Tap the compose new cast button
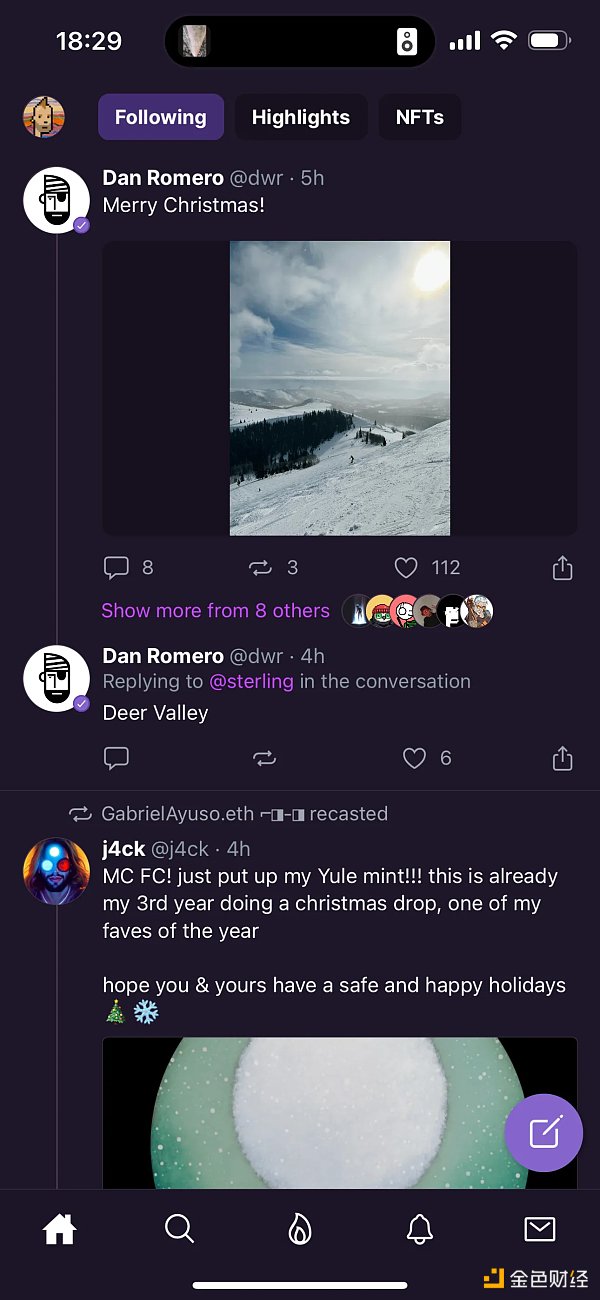This screenshot has width=600, height=1300. coord(544,1132)
